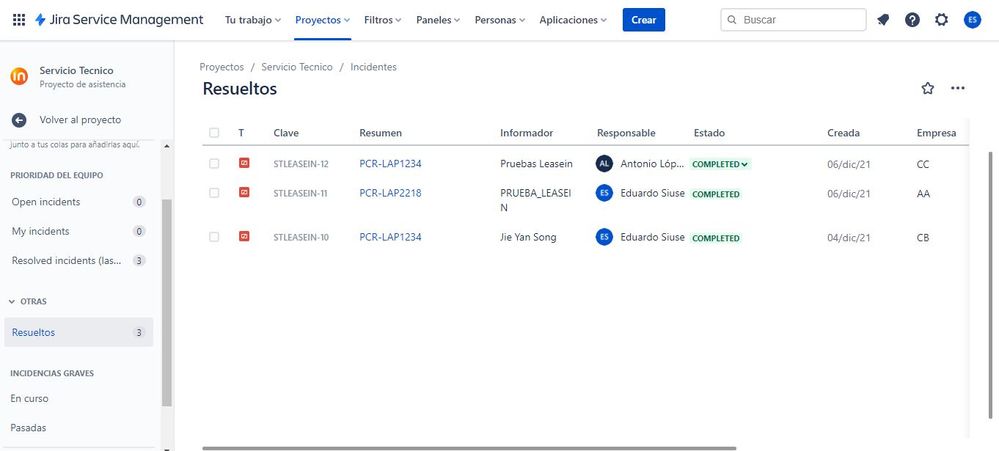Click the horizontal scrollbar under the table
The image size is (999, 451).
470,448
